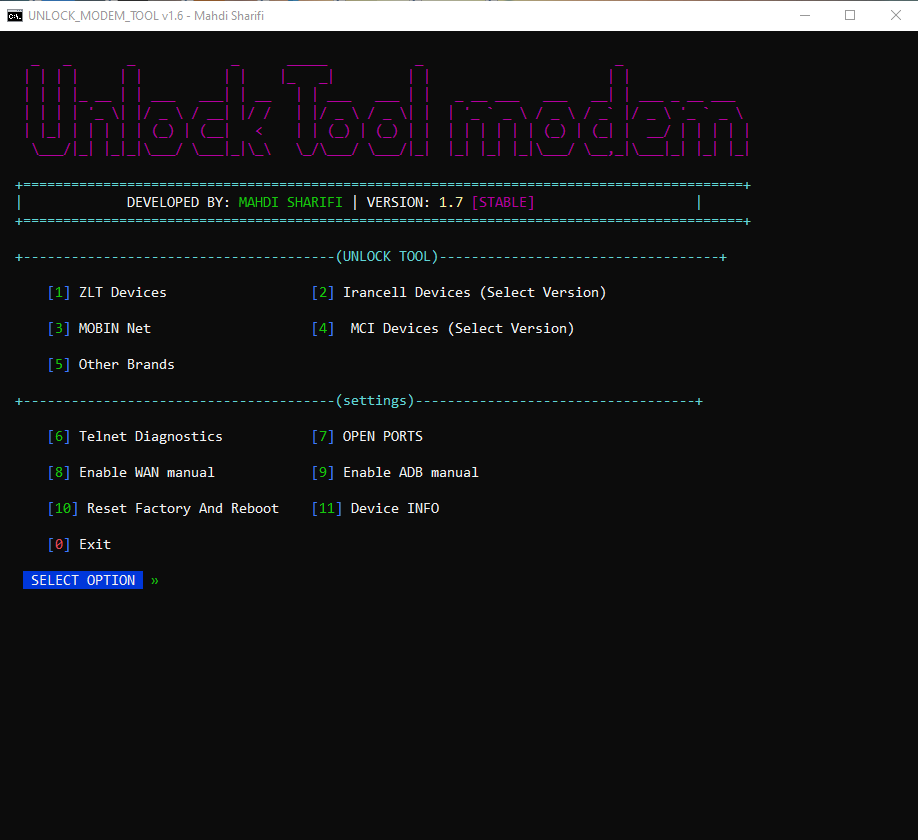
Task: Click the SELECT OPTION input prompt
Action: (x=83, y=580)
